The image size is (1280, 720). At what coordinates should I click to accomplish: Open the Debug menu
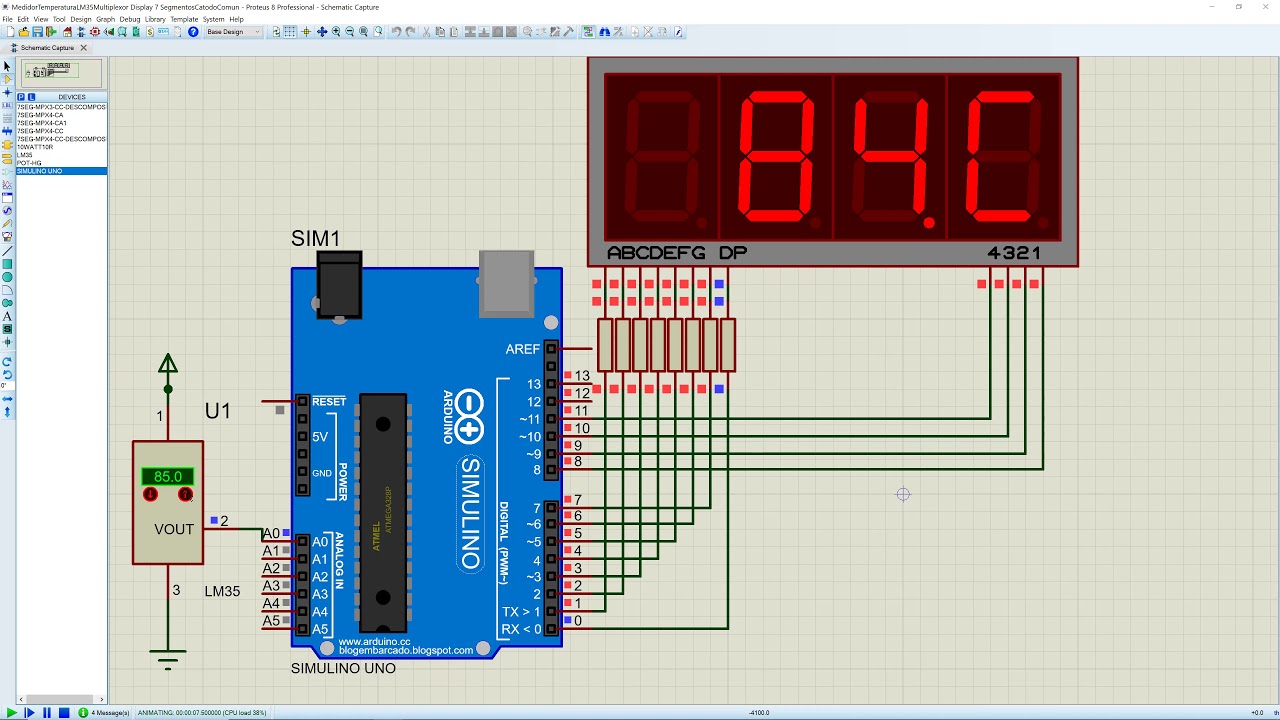(x=130, y=19)
